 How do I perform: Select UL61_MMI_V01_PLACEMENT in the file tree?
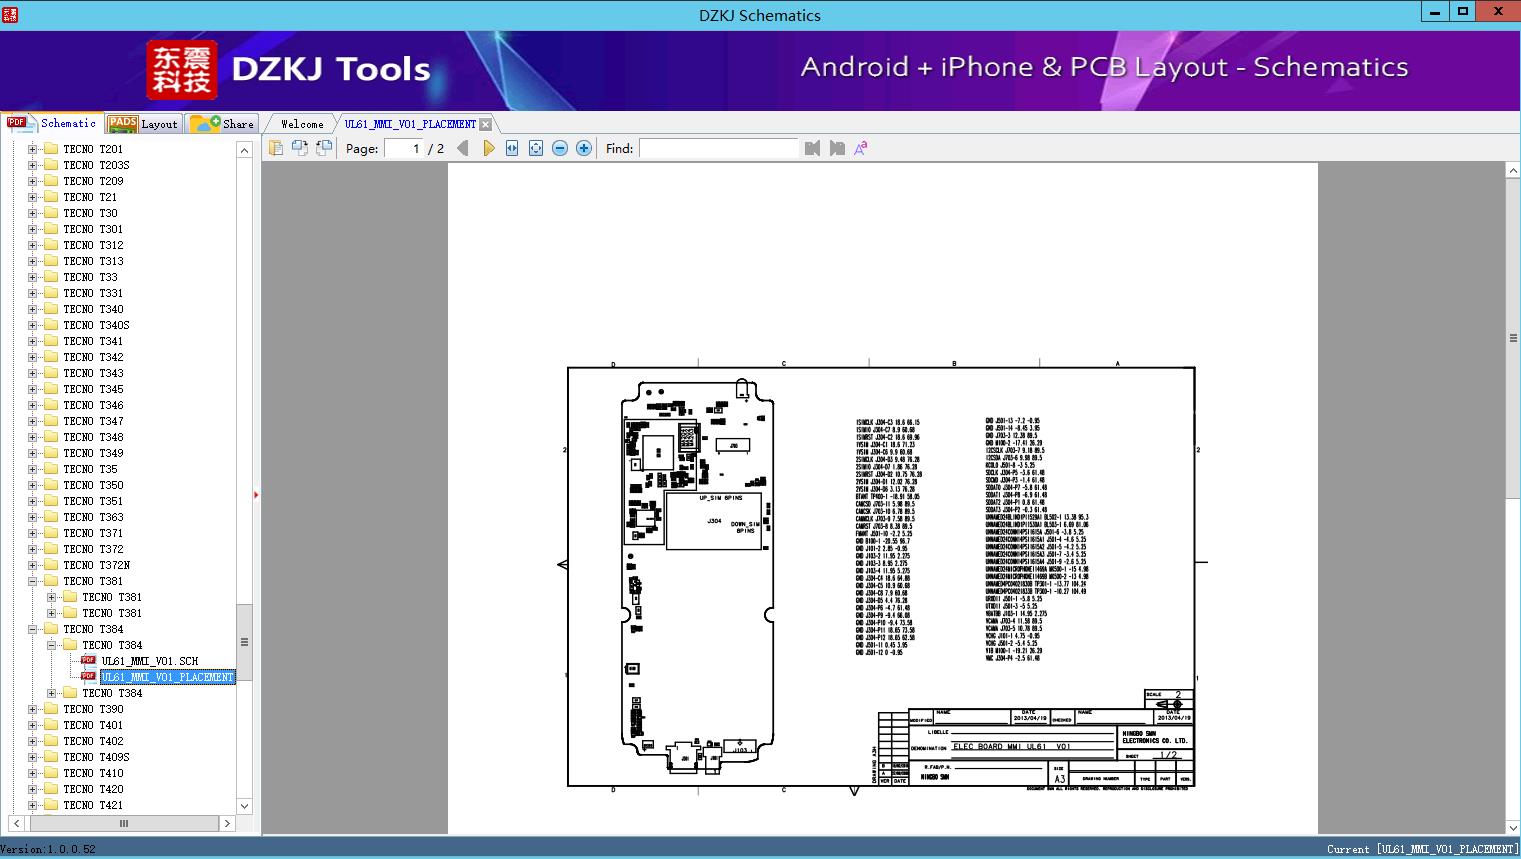(x=167, y=677)
